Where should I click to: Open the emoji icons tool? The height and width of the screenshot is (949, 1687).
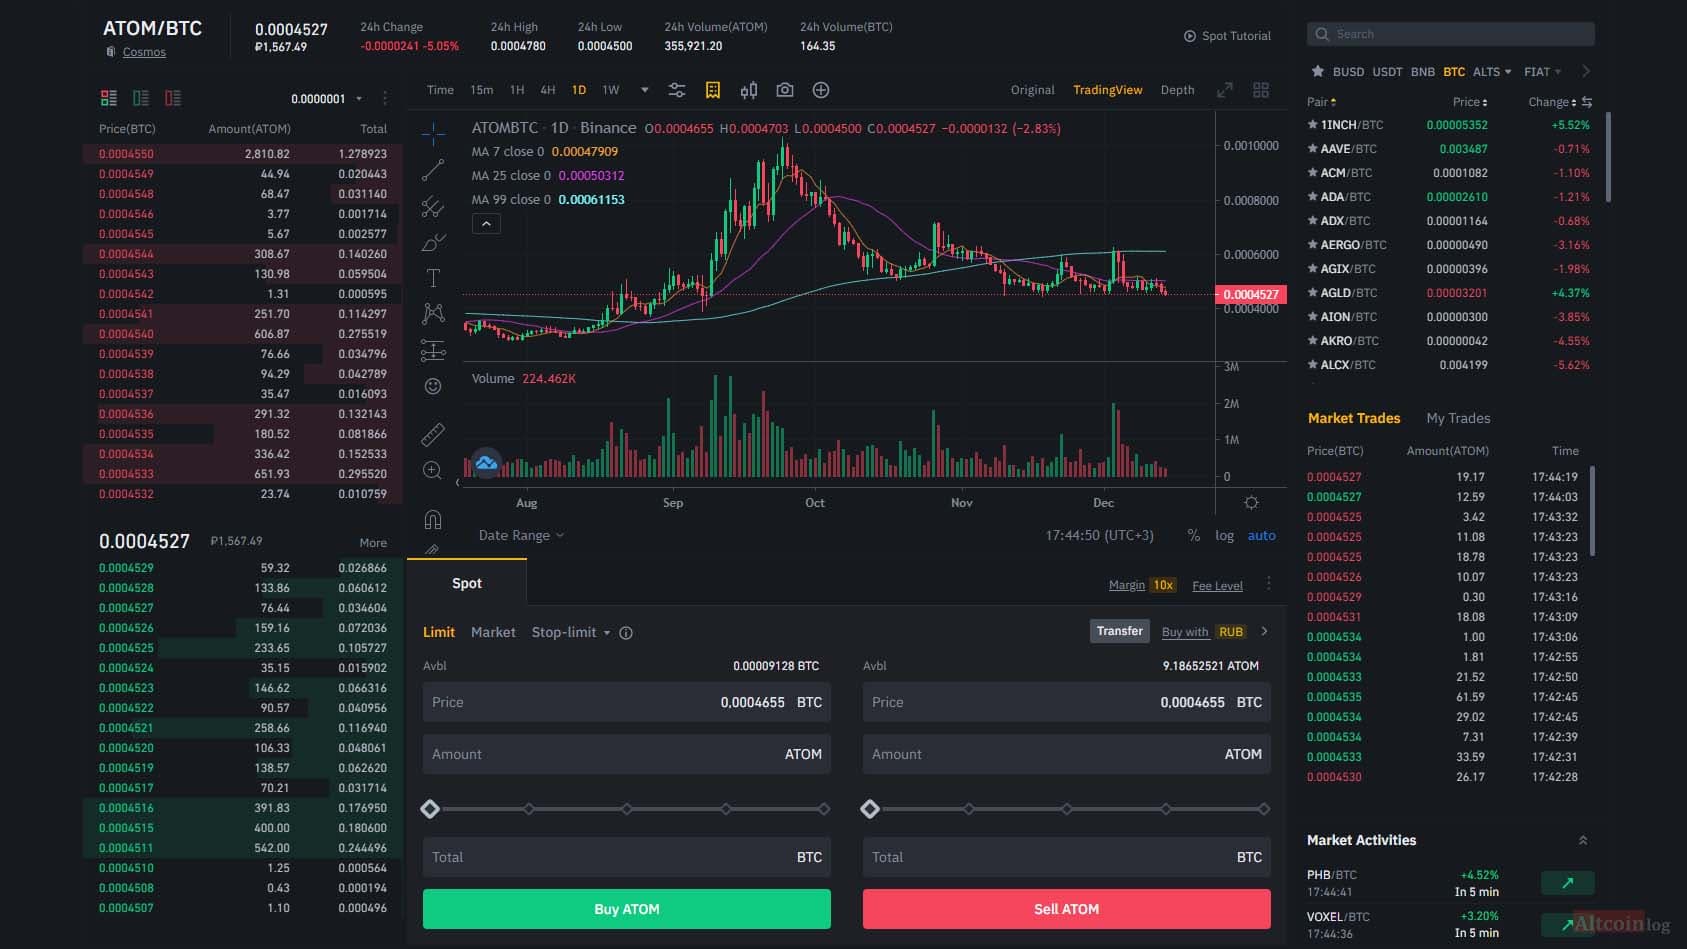433,386
